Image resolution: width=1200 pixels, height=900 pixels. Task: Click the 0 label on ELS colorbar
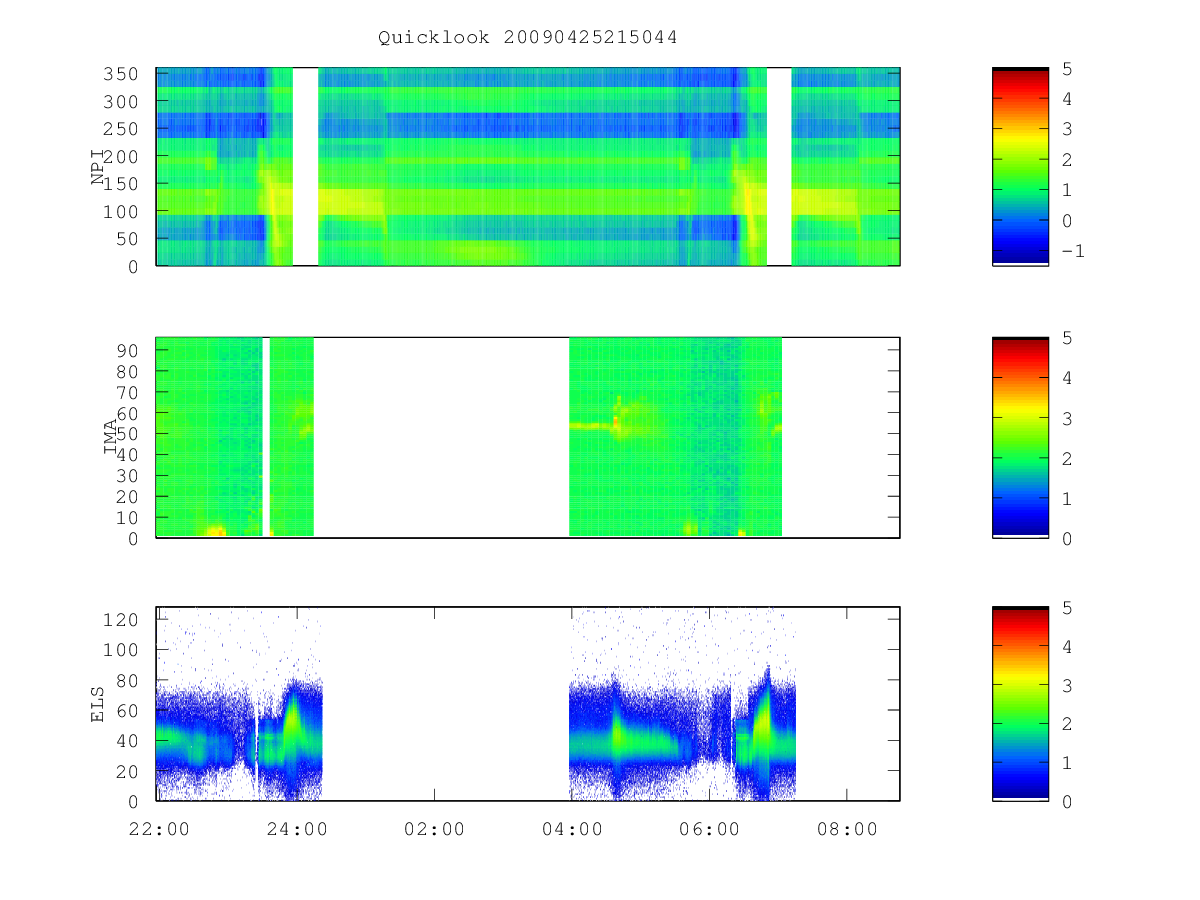tap(1067, 801)
